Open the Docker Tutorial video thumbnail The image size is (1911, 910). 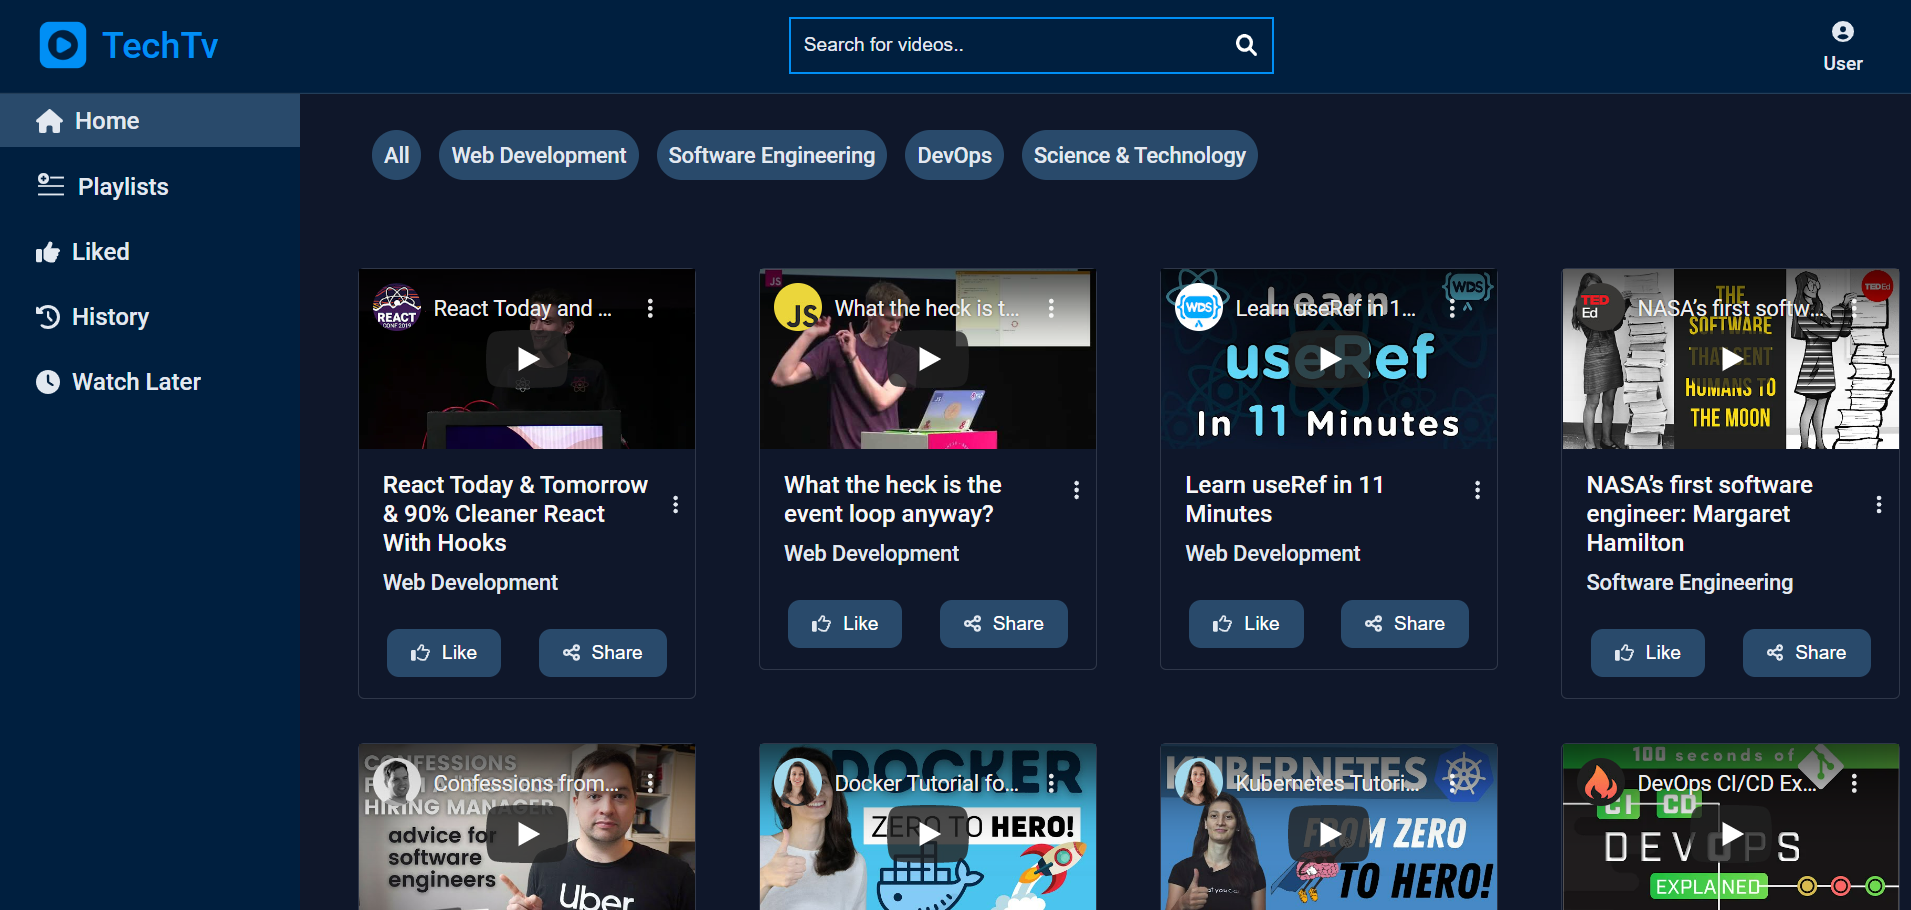pyautogui.click(x=928, y=827)
